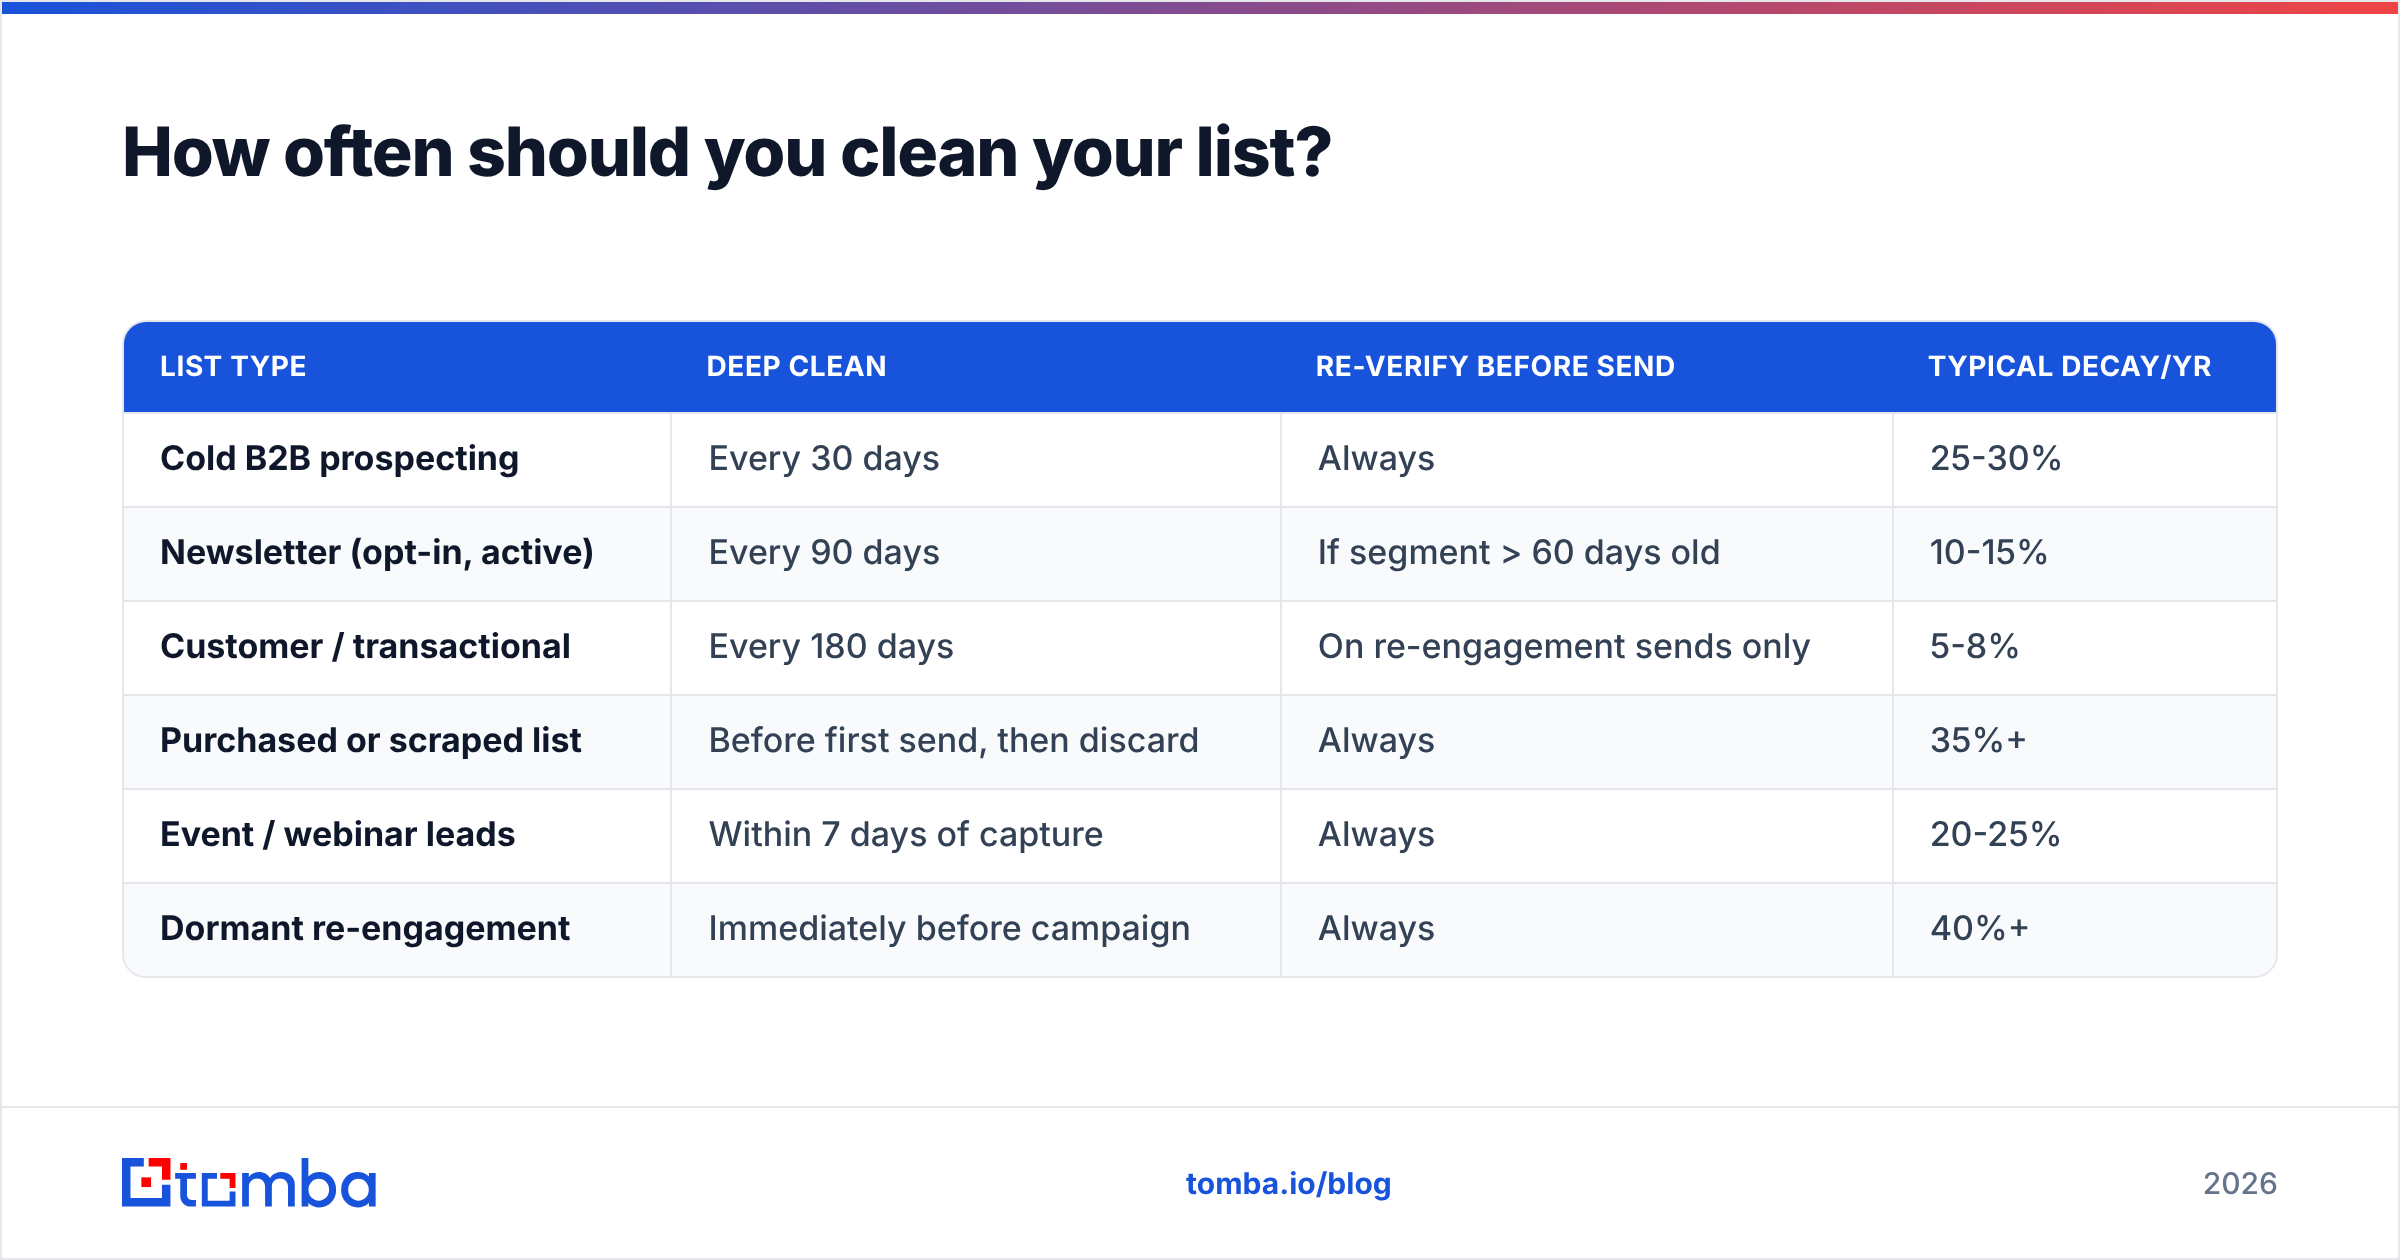Click the tomba logo
This screenshot has width=2400, height=1260.
[x=249, y=1183]
